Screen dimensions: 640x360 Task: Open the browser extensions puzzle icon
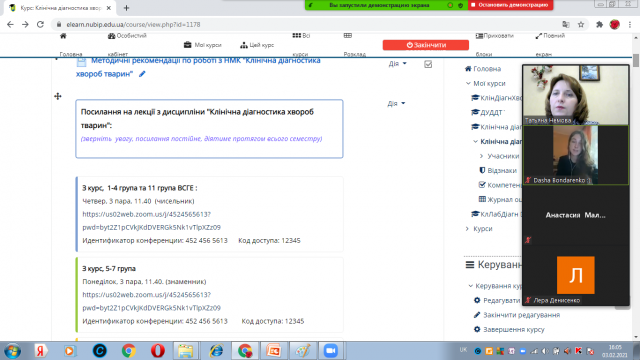pyautogui.click(x=599, y=24)
